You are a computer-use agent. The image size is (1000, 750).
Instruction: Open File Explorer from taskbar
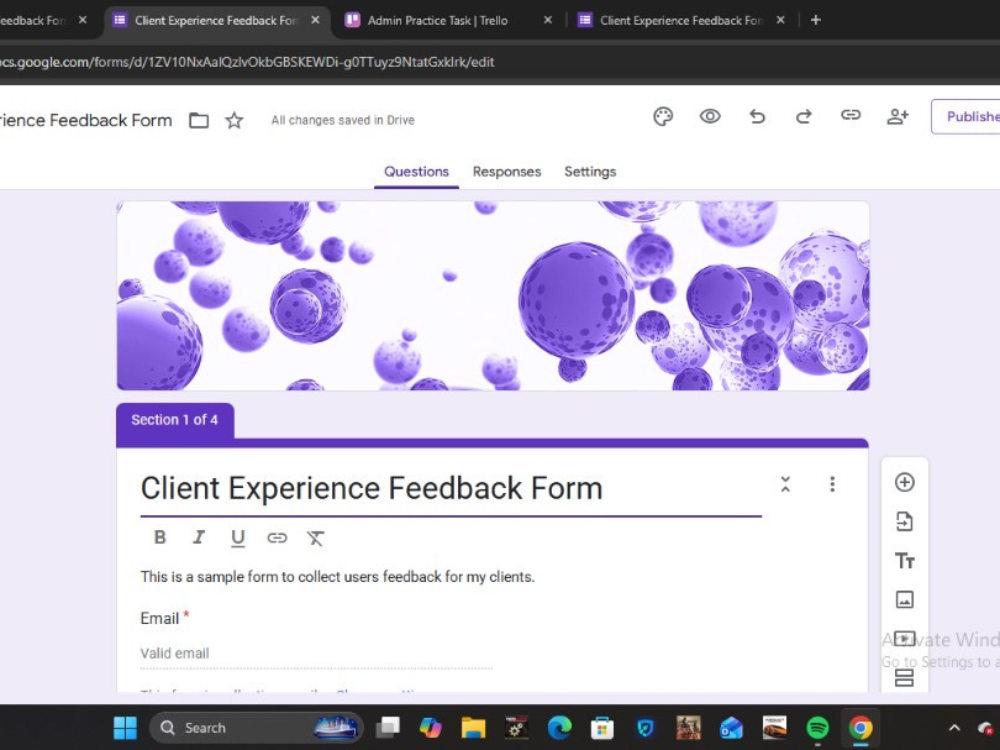[x=473, y=728]
